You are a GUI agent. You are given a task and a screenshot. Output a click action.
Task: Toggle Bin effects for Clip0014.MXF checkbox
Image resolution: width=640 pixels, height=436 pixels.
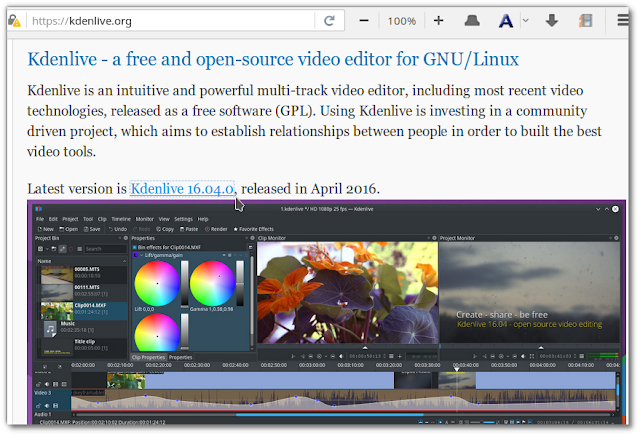(x=134, y=247)
